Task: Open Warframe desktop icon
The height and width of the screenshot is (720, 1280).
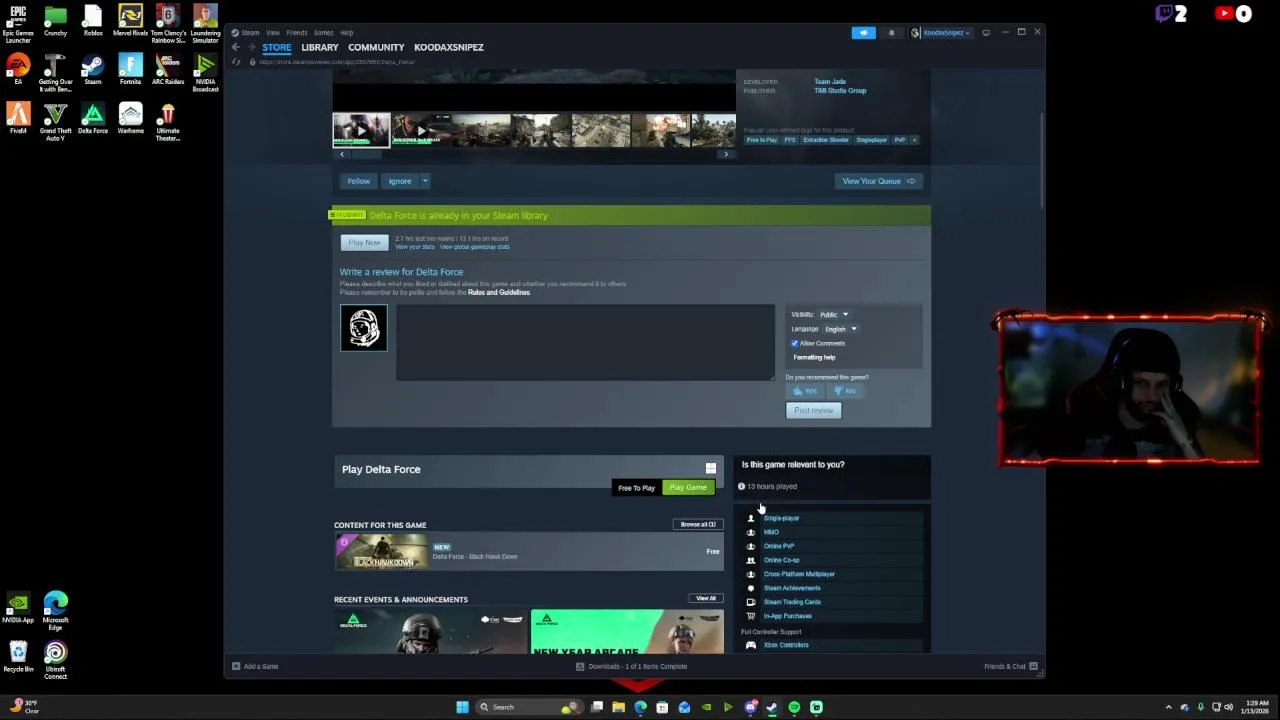Action: 130,119
